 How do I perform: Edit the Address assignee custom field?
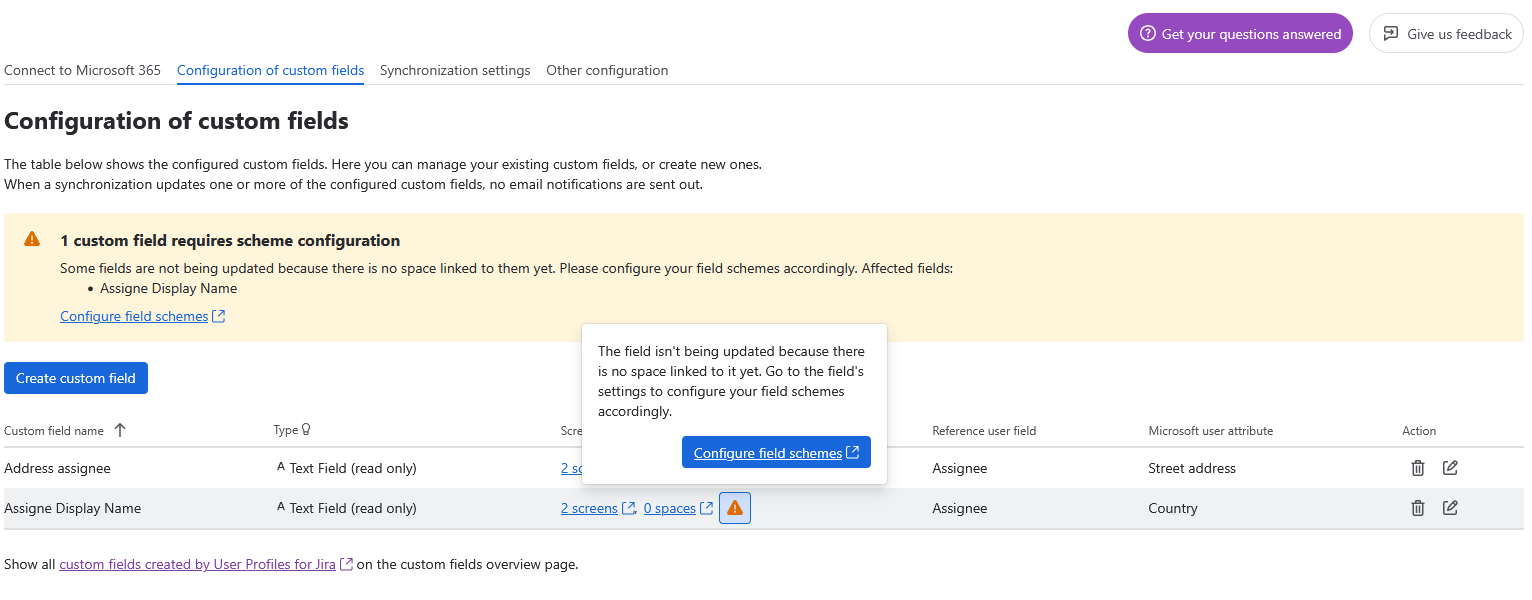click(1450, 468)
